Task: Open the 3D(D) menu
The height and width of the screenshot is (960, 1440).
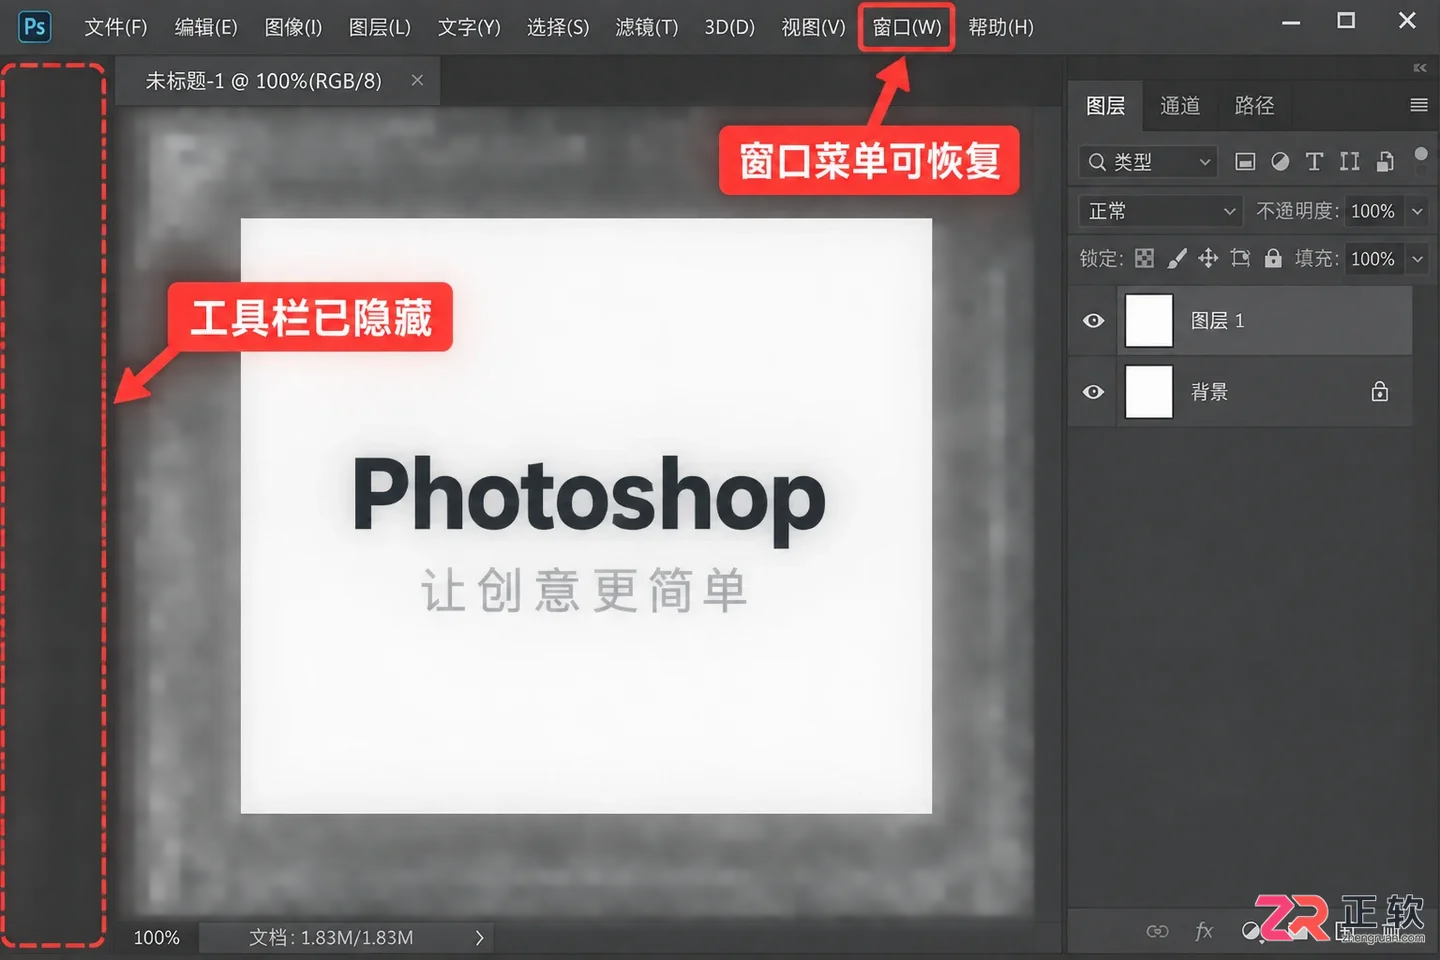Action: pos(729,27)
